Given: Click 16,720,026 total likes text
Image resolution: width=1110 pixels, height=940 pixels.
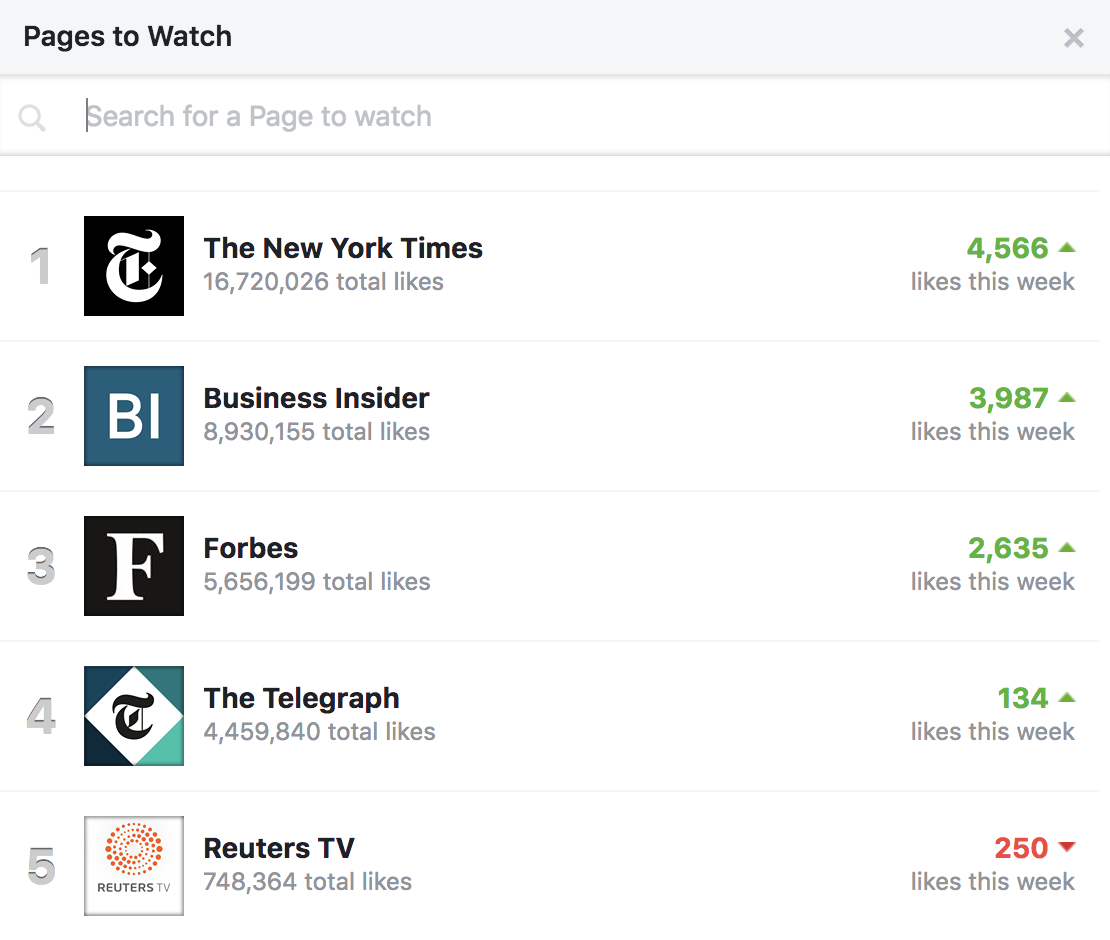Looking at the screenshot, I should (x=323, y=282).
